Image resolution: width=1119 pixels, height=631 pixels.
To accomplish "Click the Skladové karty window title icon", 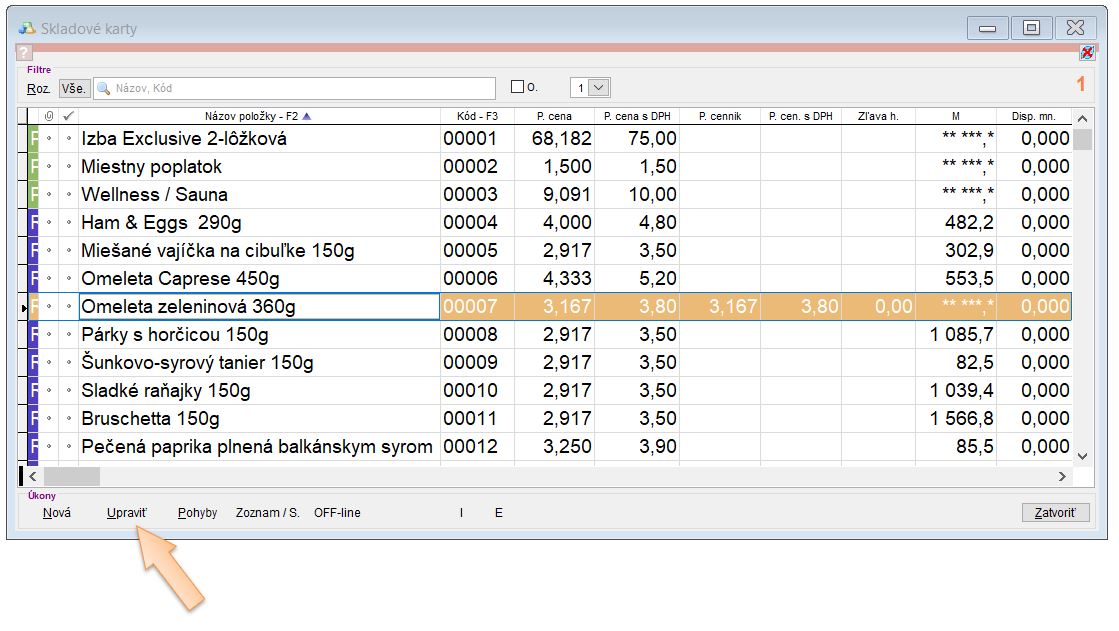I will tap(27, 28).
